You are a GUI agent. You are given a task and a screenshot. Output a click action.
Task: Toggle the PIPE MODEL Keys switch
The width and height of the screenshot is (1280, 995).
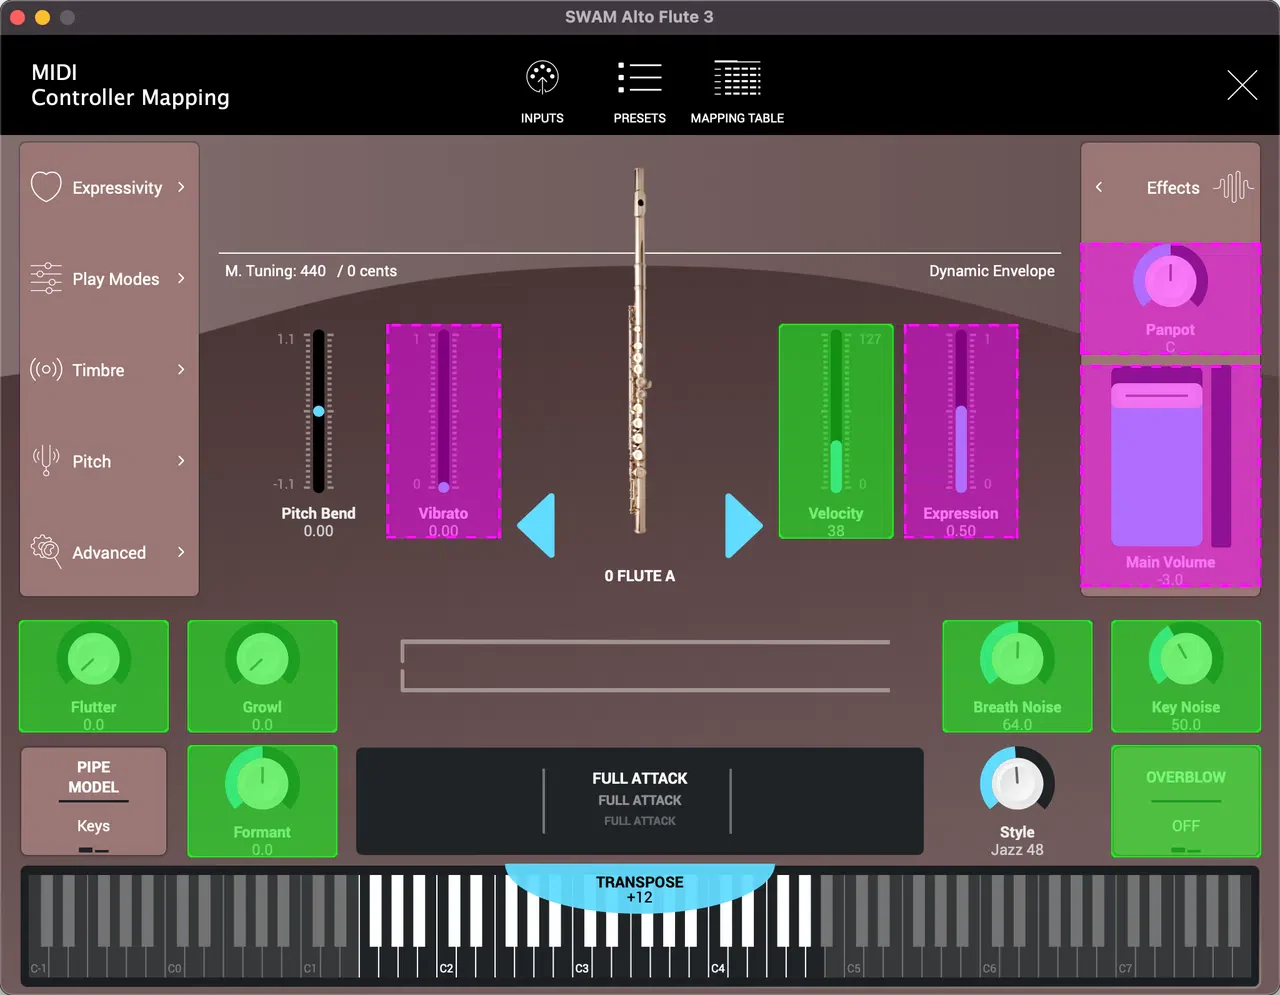94,801
